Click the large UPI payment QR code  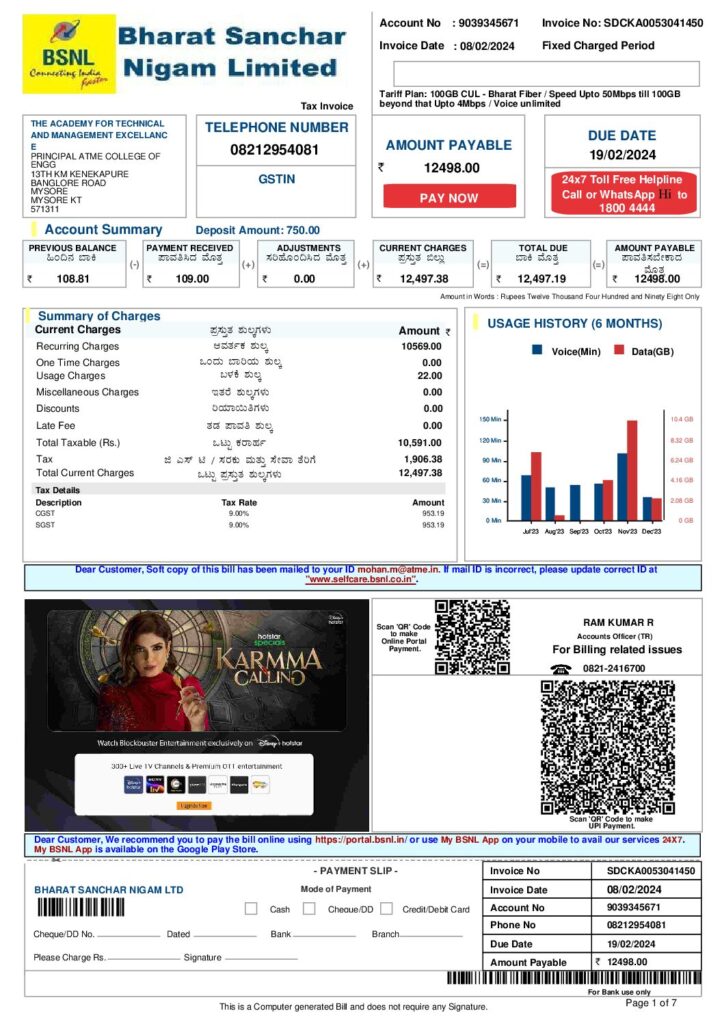point(608,746)
